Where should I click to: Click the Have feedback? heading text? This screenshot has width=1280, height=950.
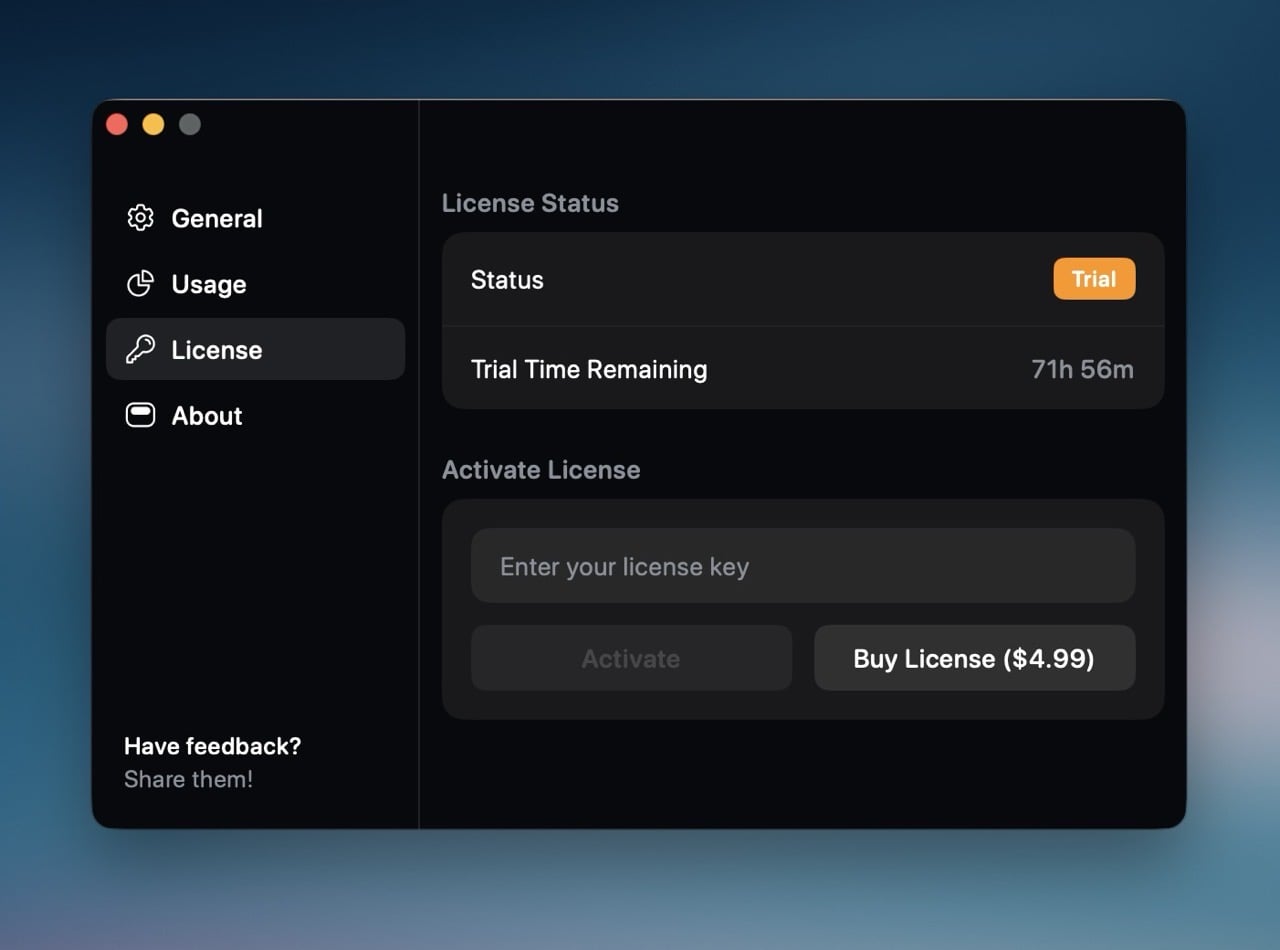[x=212, y=746]
